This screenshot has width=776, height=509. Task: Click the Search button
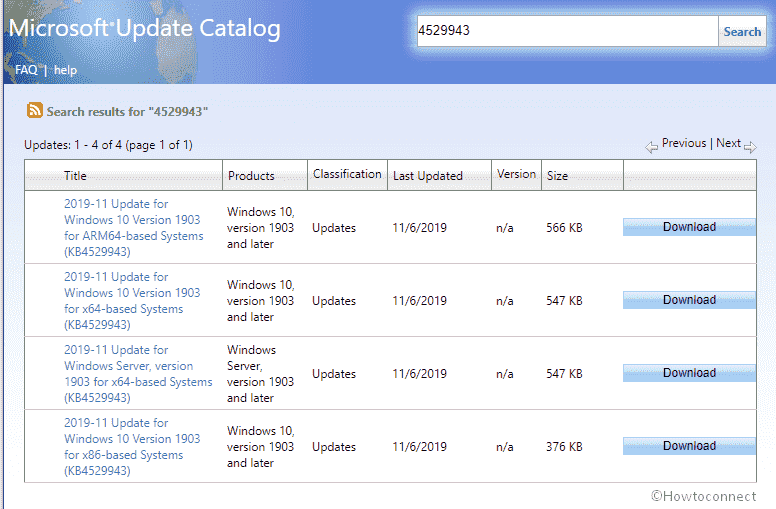tap(742, 31)
